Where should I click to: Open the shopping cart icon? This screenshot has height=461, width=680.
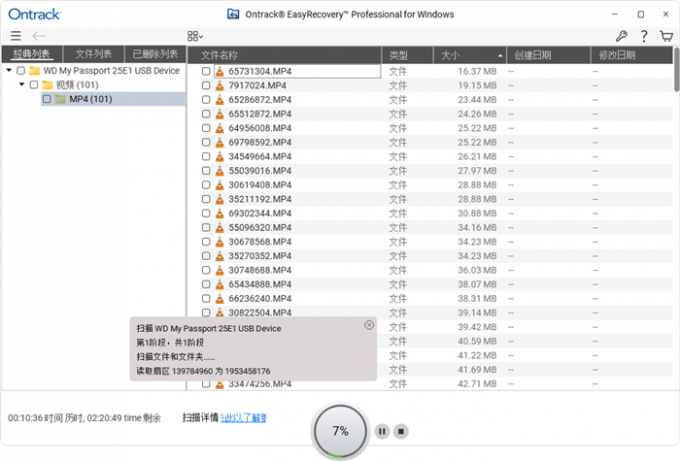click(666, 36)
